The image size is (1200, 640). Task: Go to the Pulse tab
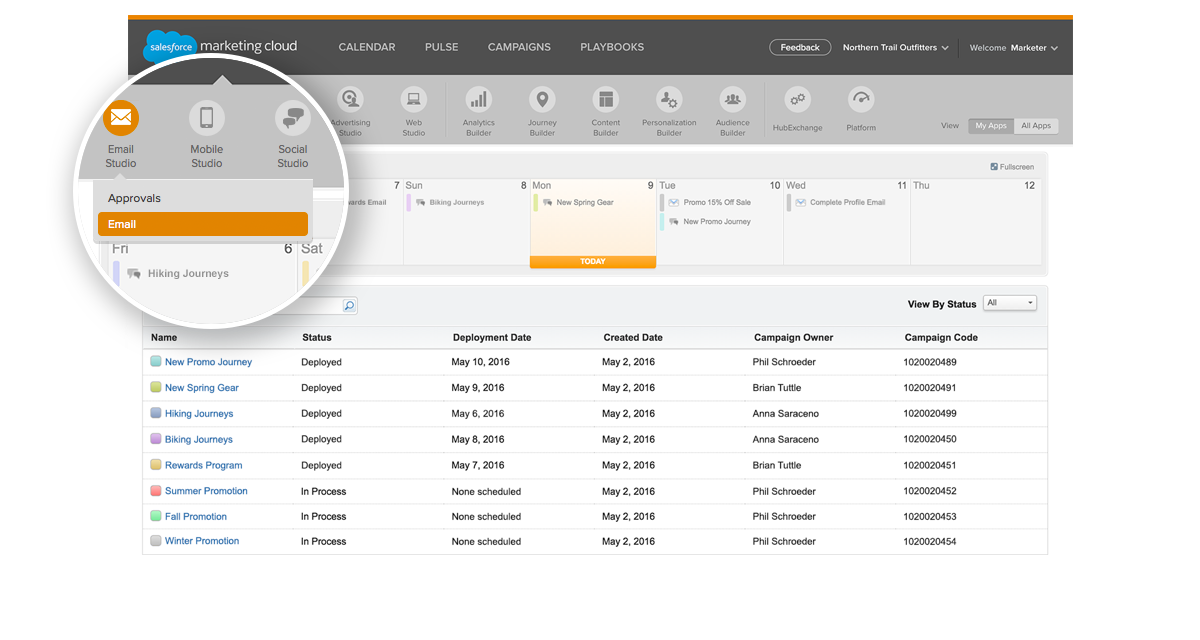442,47
